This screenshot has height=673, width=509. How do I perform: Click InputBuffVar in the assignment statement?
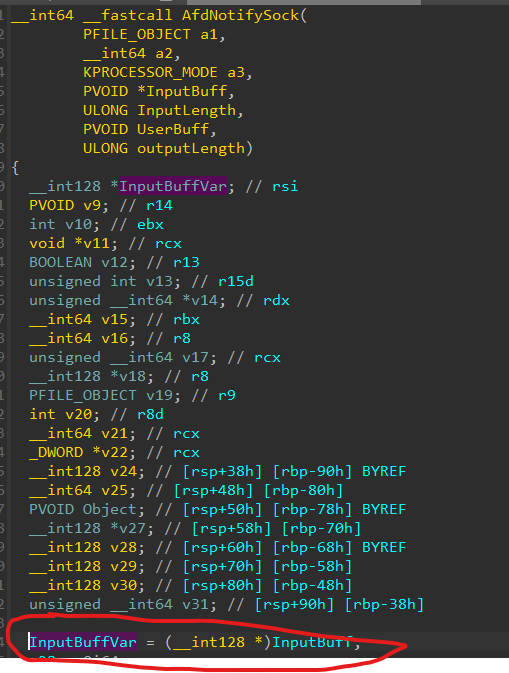83,642
